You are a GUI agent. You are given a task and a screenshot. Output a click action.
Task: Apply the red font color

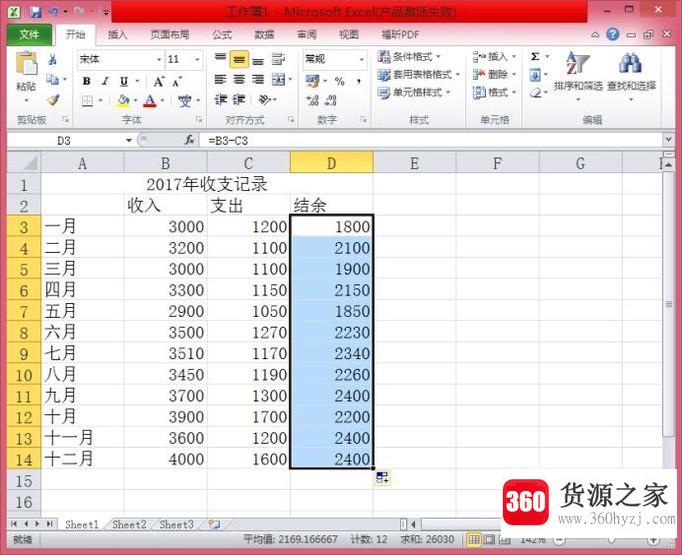coord(150,101)
